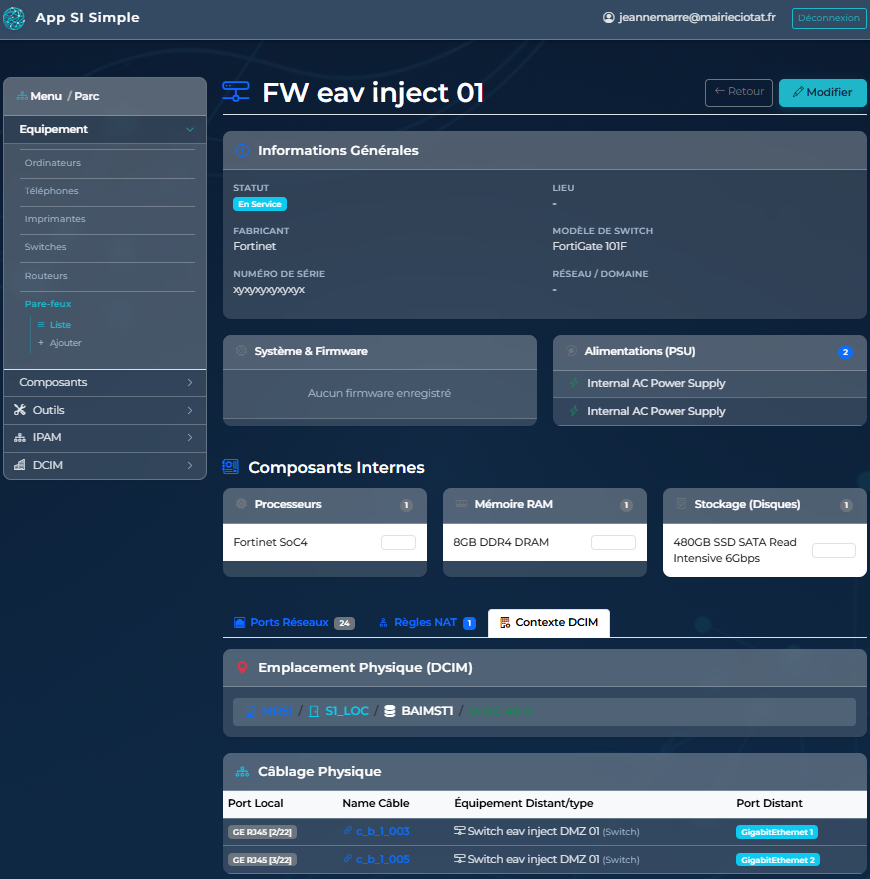Expand the DCIM menu section
The image size is (870, 879).
(x=105, y=465)
